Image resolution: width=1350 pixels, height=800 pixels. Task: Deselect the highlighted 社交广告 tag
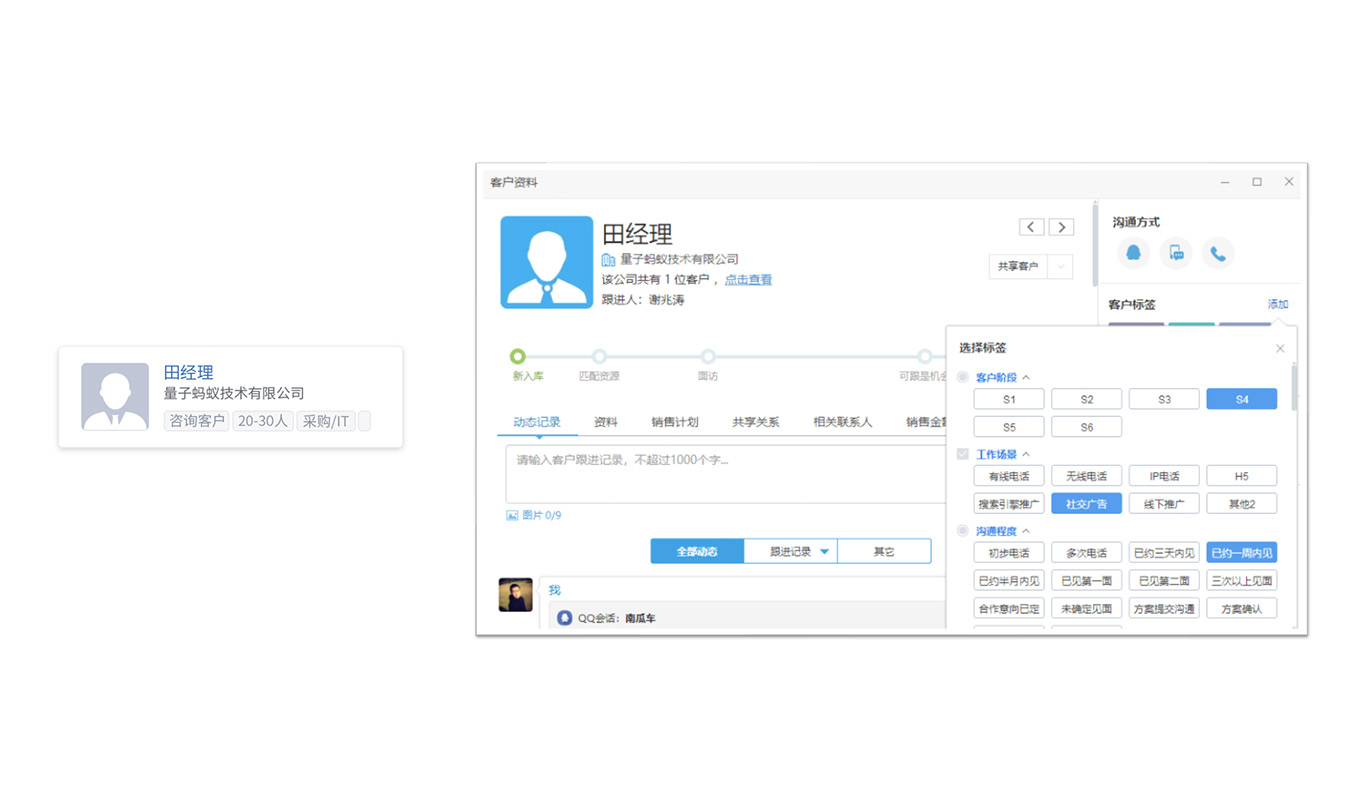pyautogui.click(x=1087, y=504)
